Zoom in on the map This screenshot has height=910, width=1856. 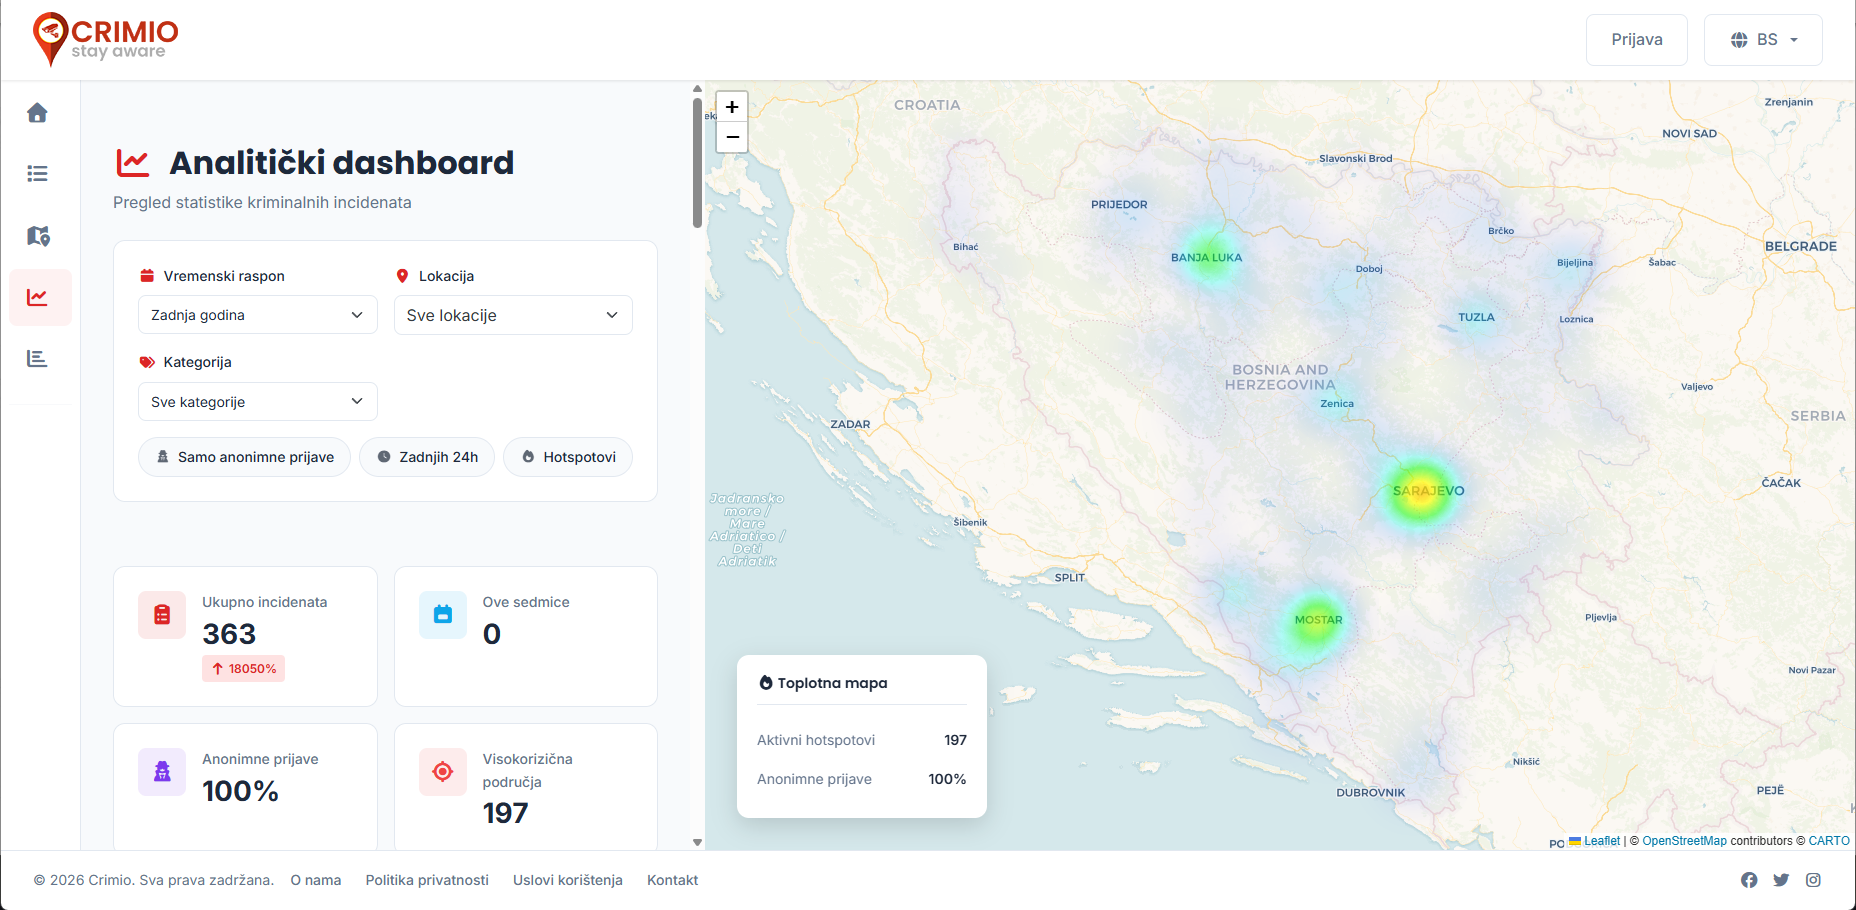pyautogui.click(x=732, y=107)
